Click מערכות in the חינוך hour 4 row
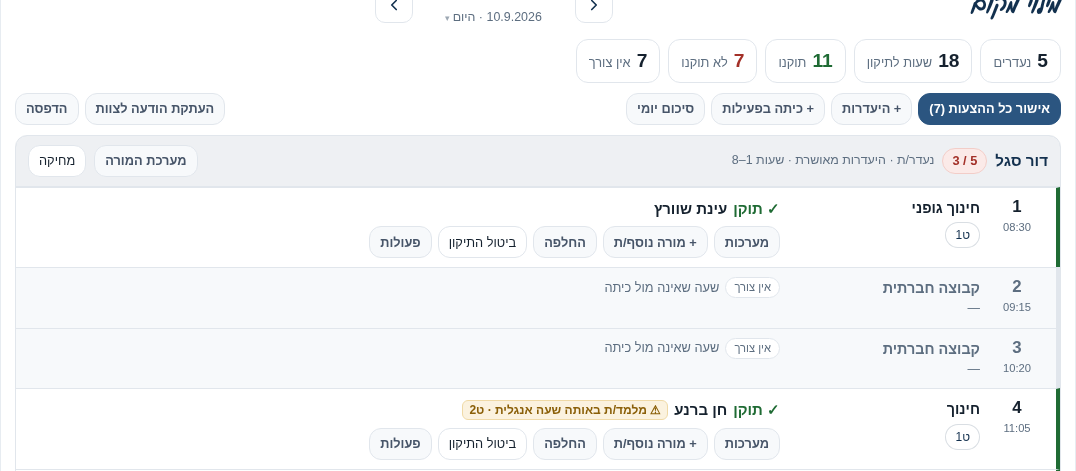The height and width of the screenshot is (471, 1076). pyautogui.click(x=747, y=444)
